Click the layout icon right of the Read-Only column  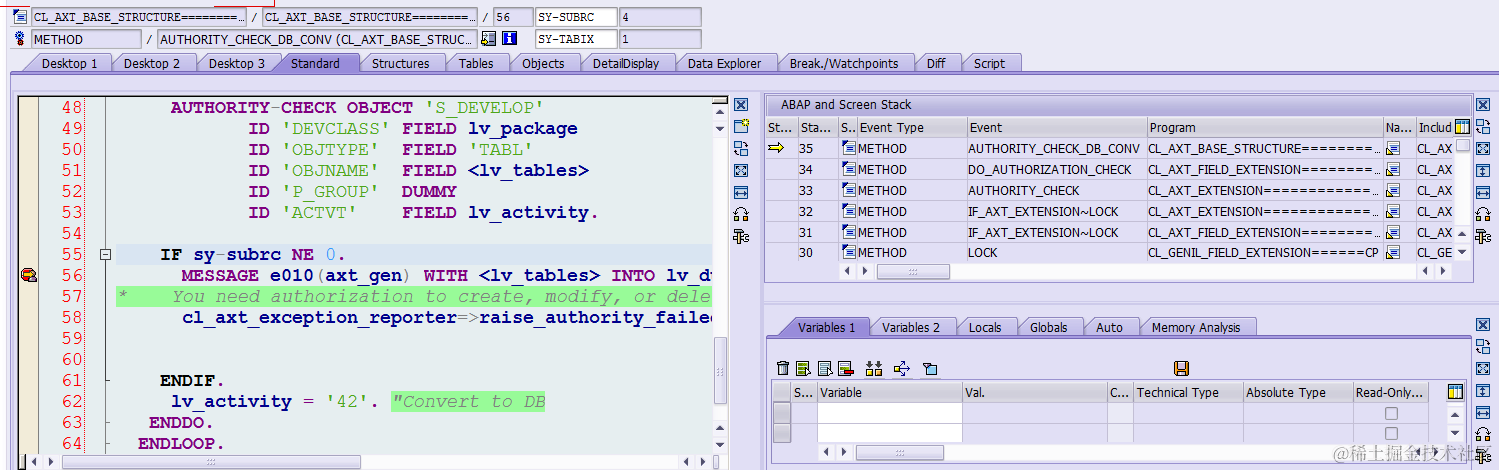1455,392
